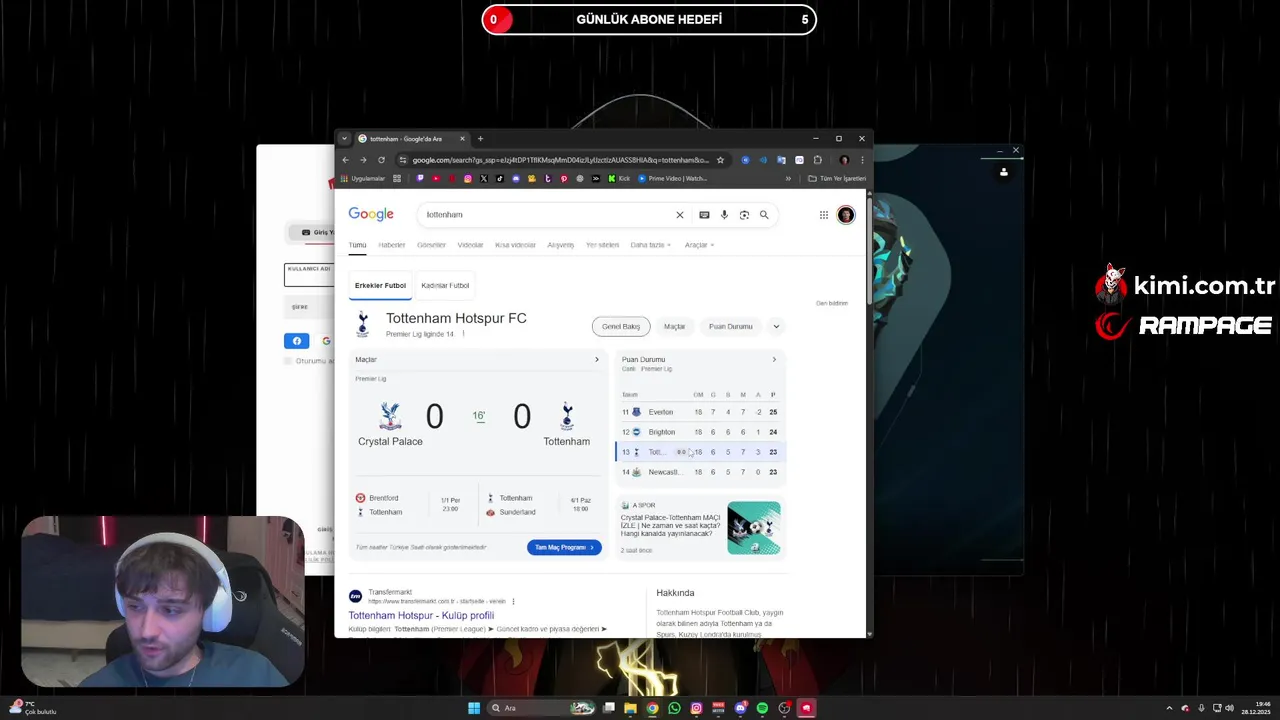1280x720 pixels.
Task: Click the Crystal Palace team crest
Action: [390, 416]
